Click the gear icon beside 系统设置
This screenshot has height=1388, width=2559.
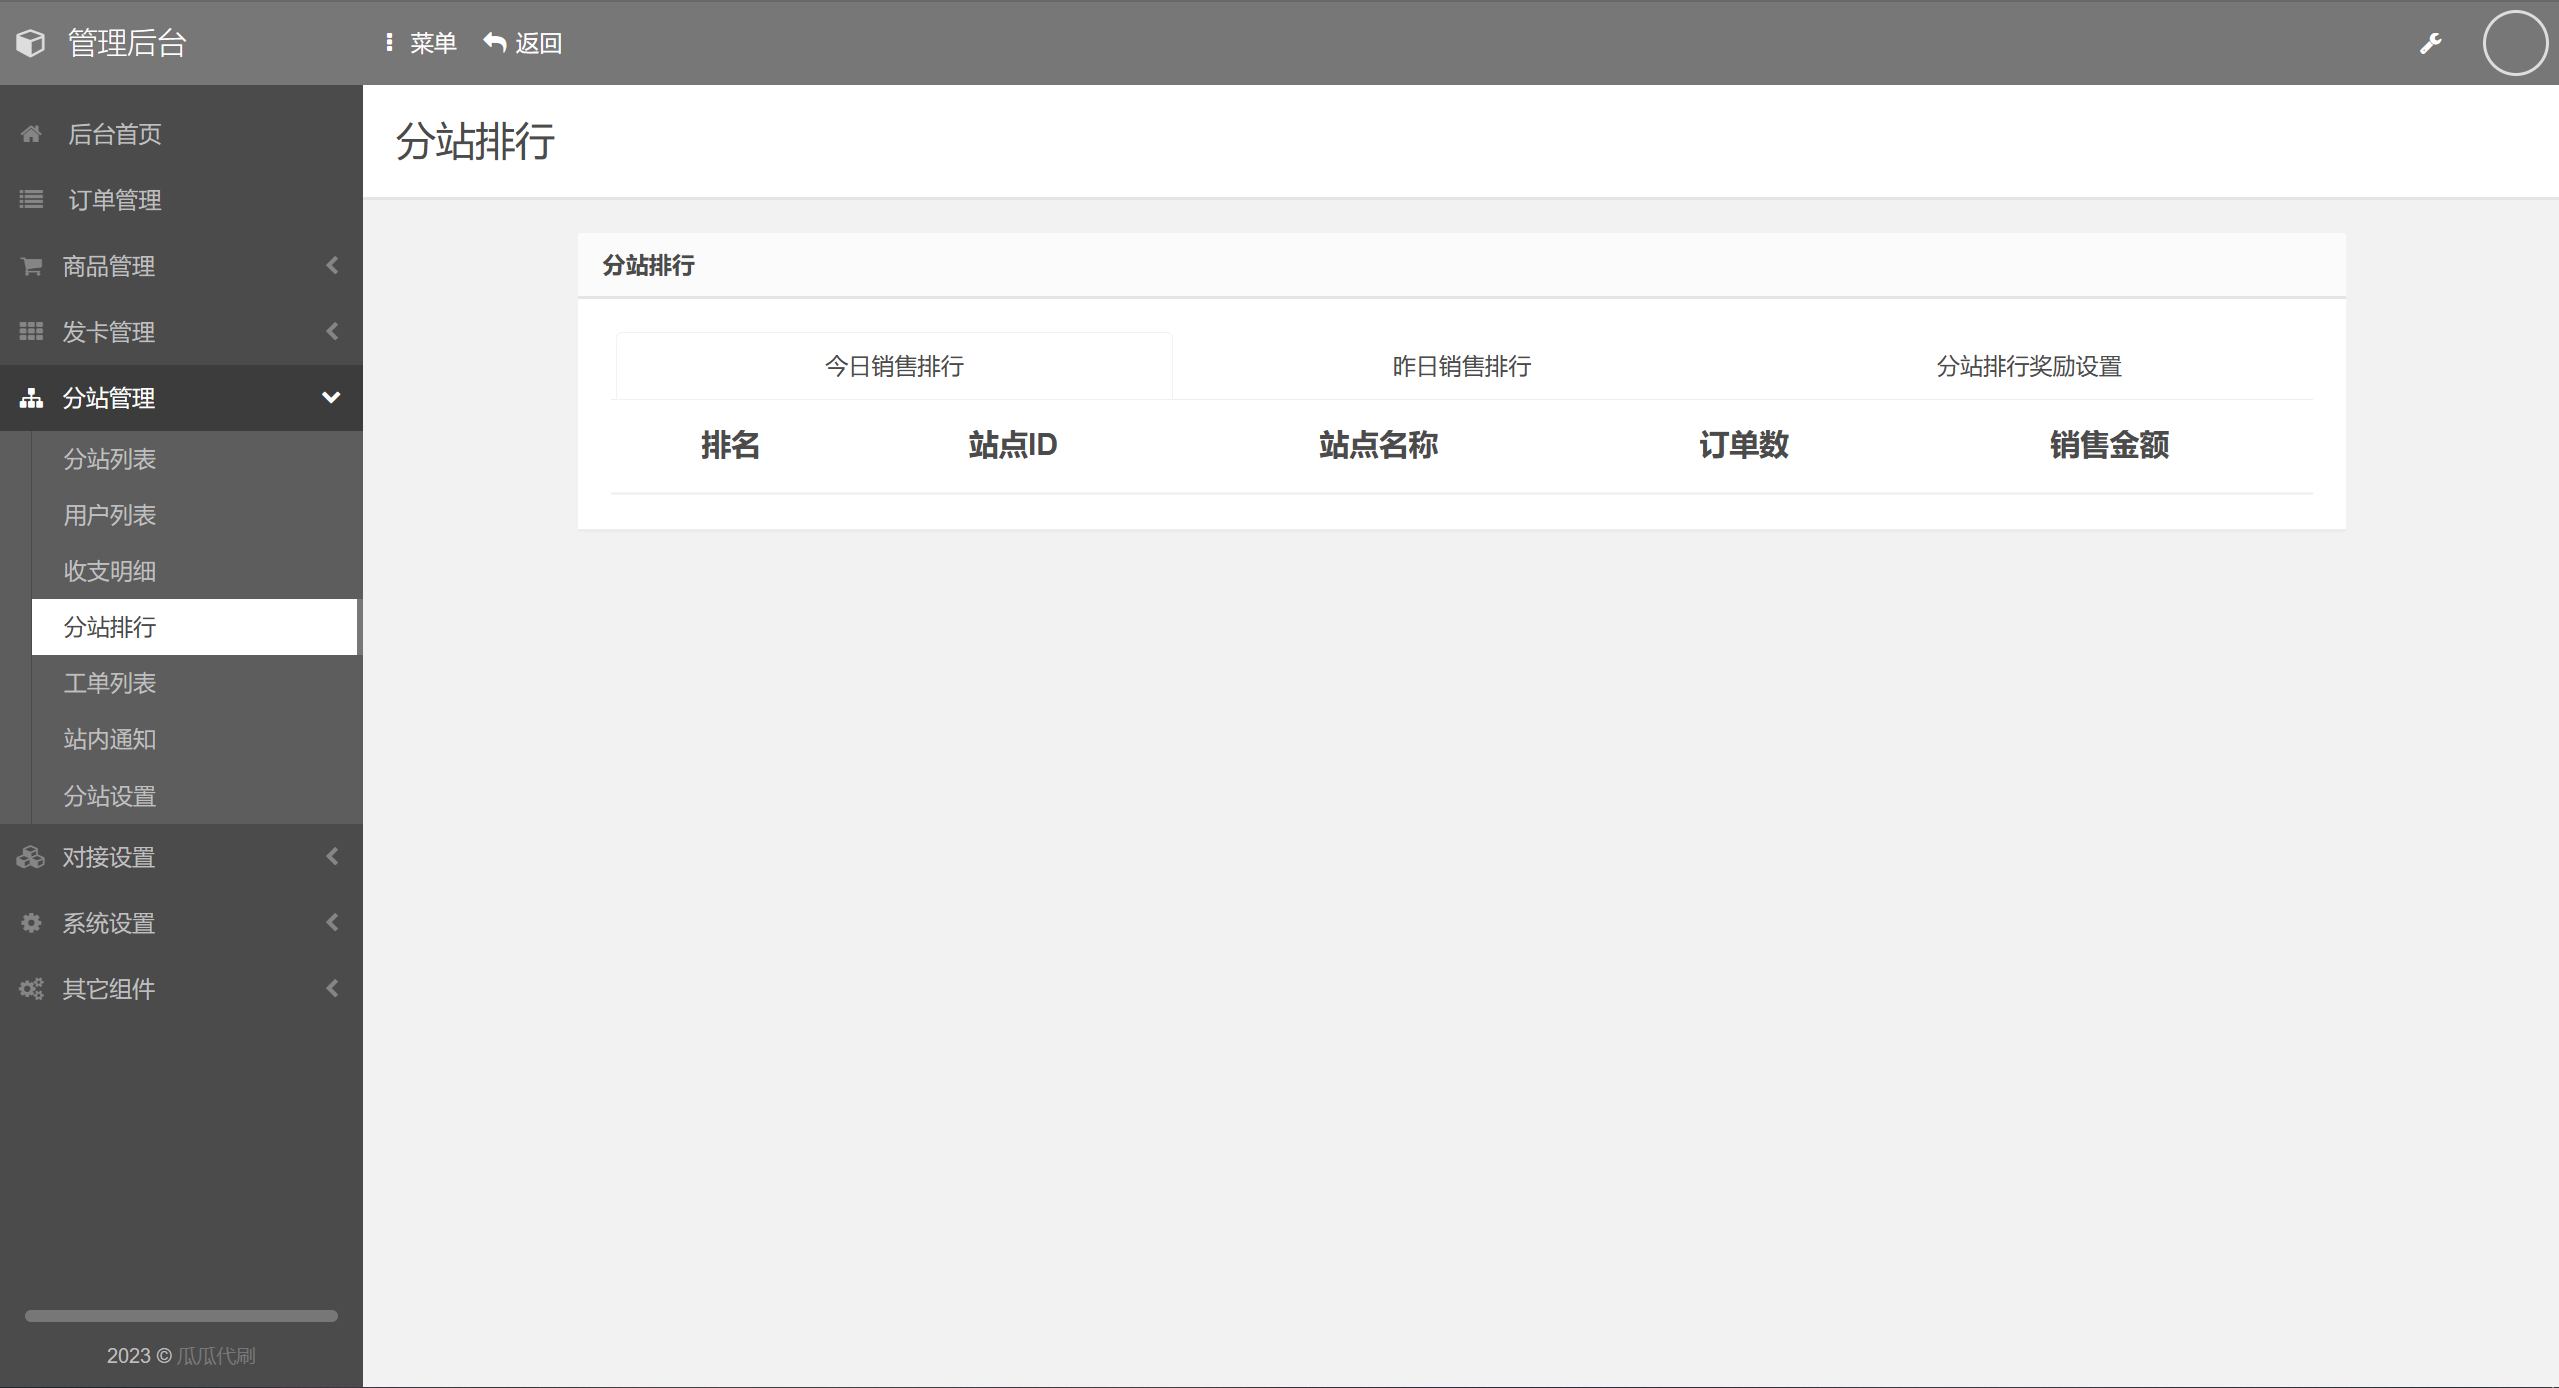tap(31, 923)
